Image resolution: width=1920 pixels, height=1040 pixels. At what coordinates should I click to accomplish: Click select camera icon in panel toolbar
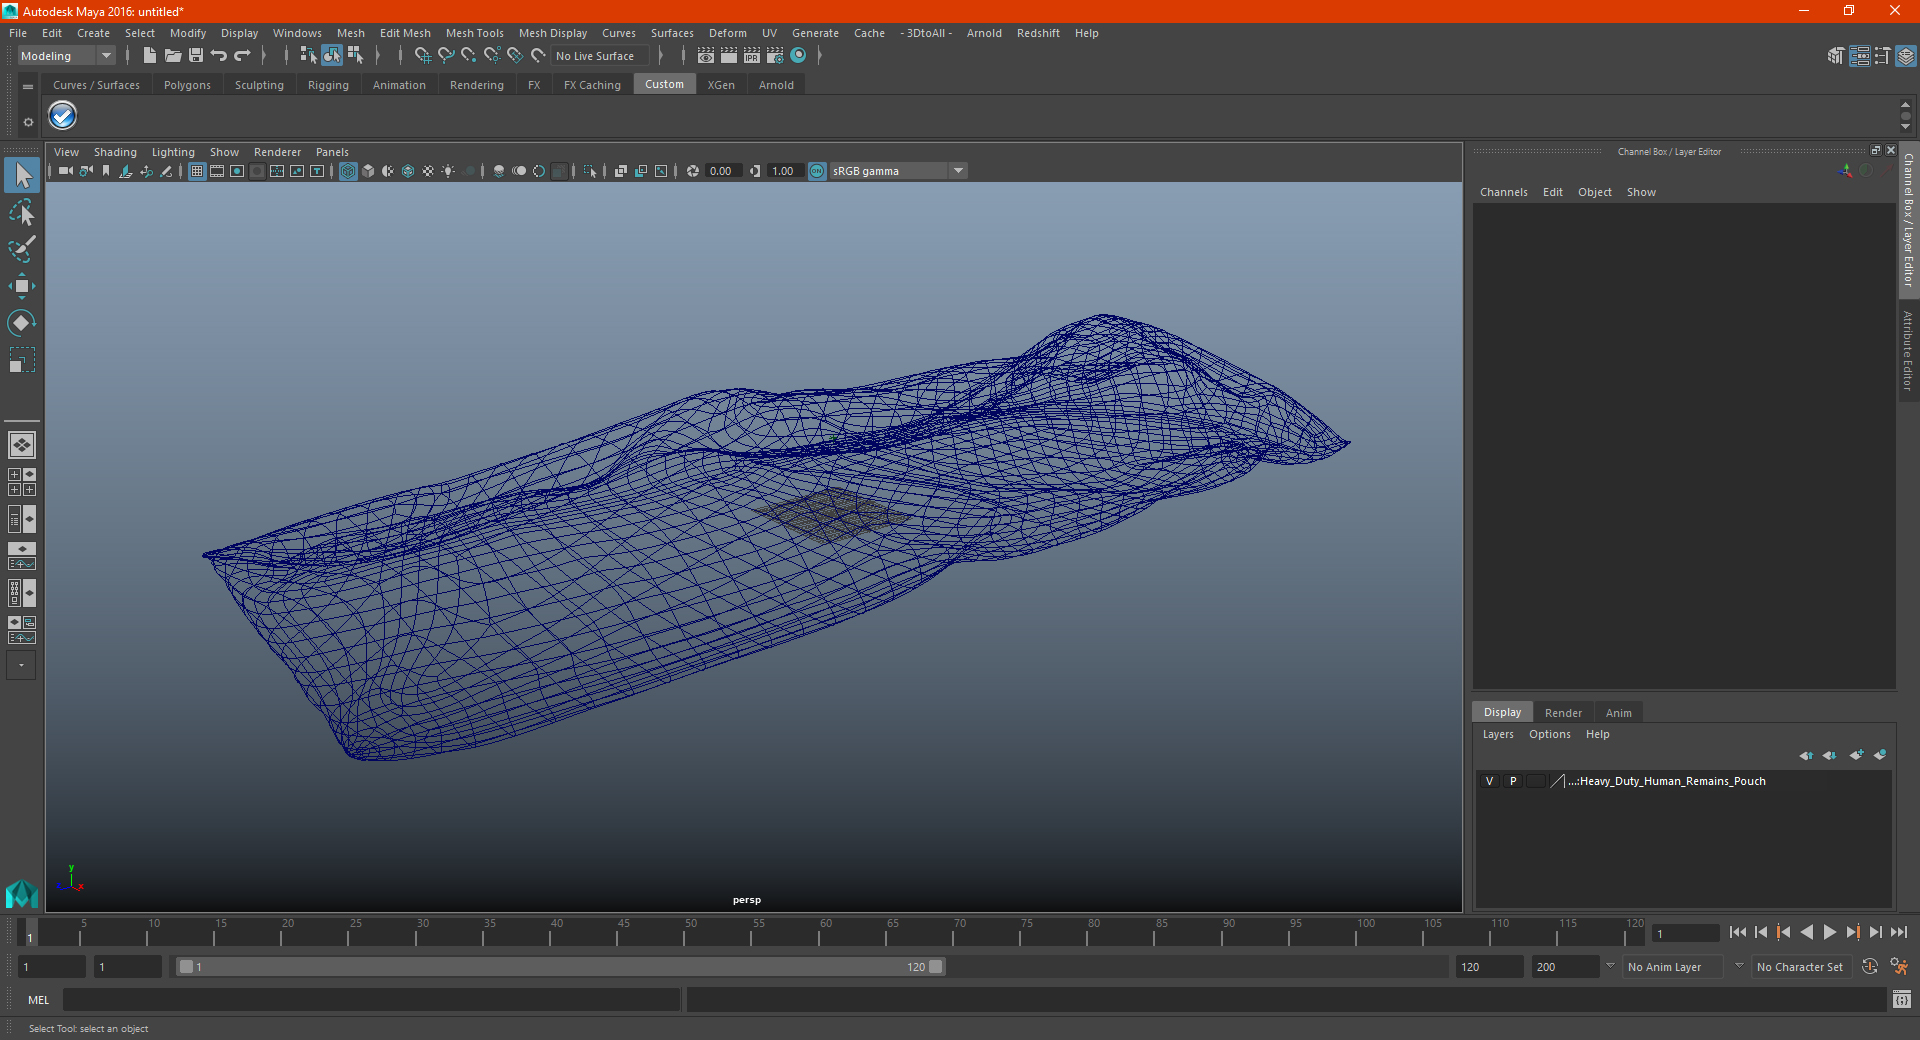click(x=65, y=171)
